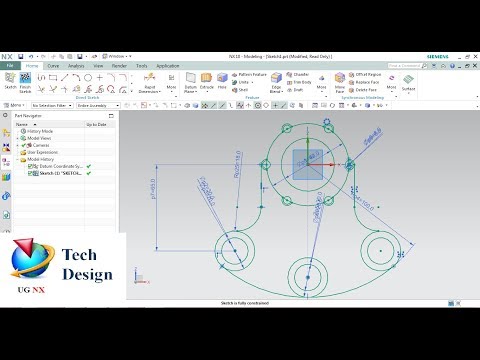480x360 pixels.
Task: Click the Offset Region button
Action: [365, 74]
